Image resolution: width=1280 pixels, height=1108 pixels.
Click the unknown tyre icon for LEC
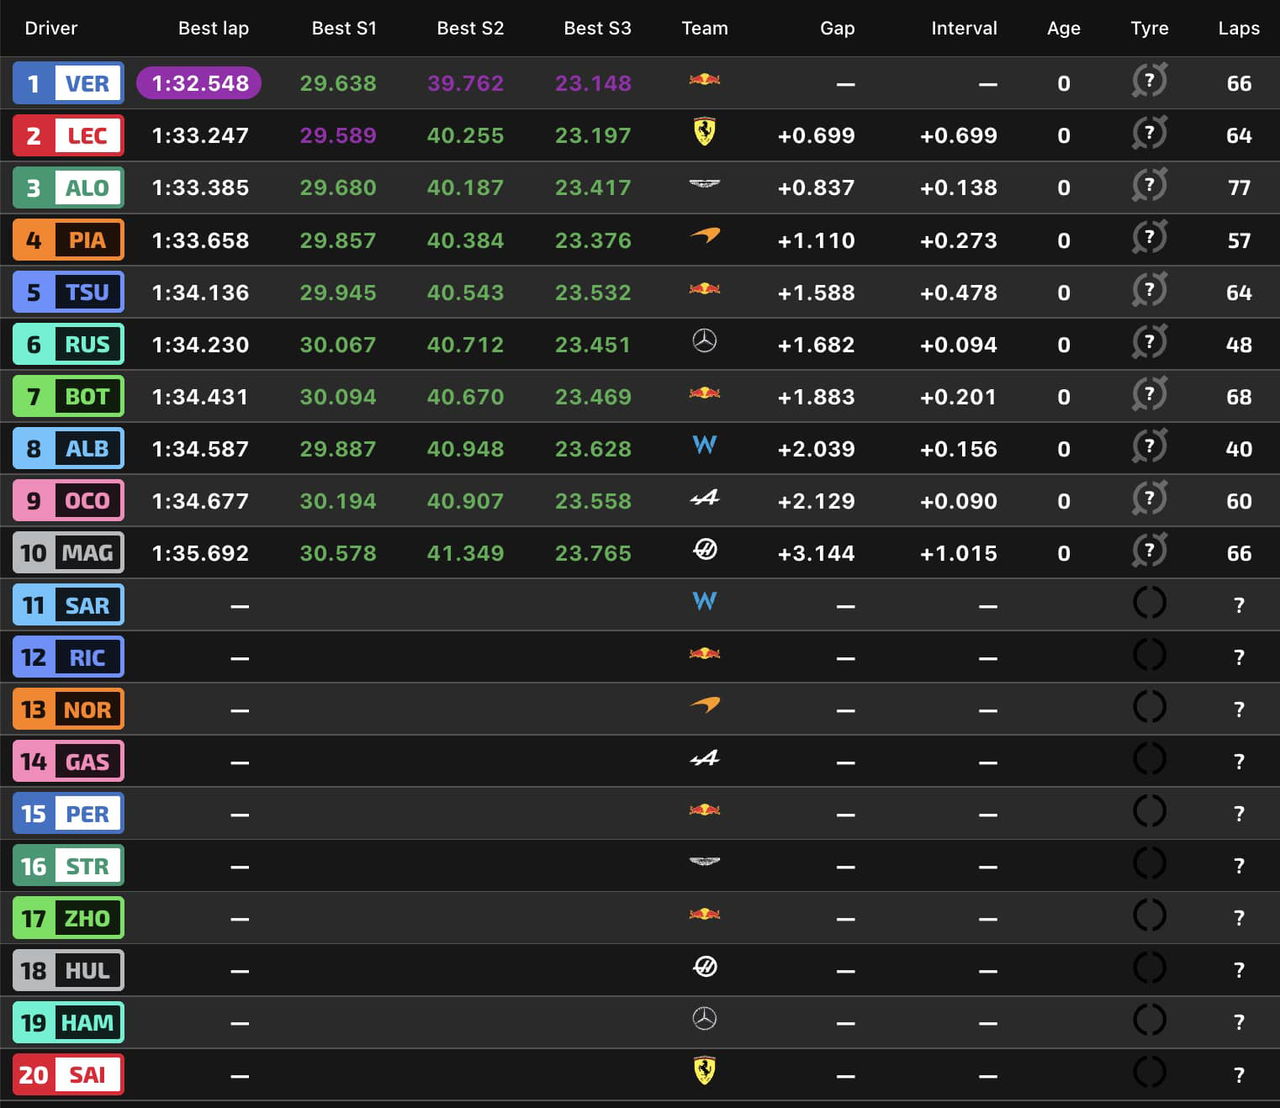click(1150, 132)
